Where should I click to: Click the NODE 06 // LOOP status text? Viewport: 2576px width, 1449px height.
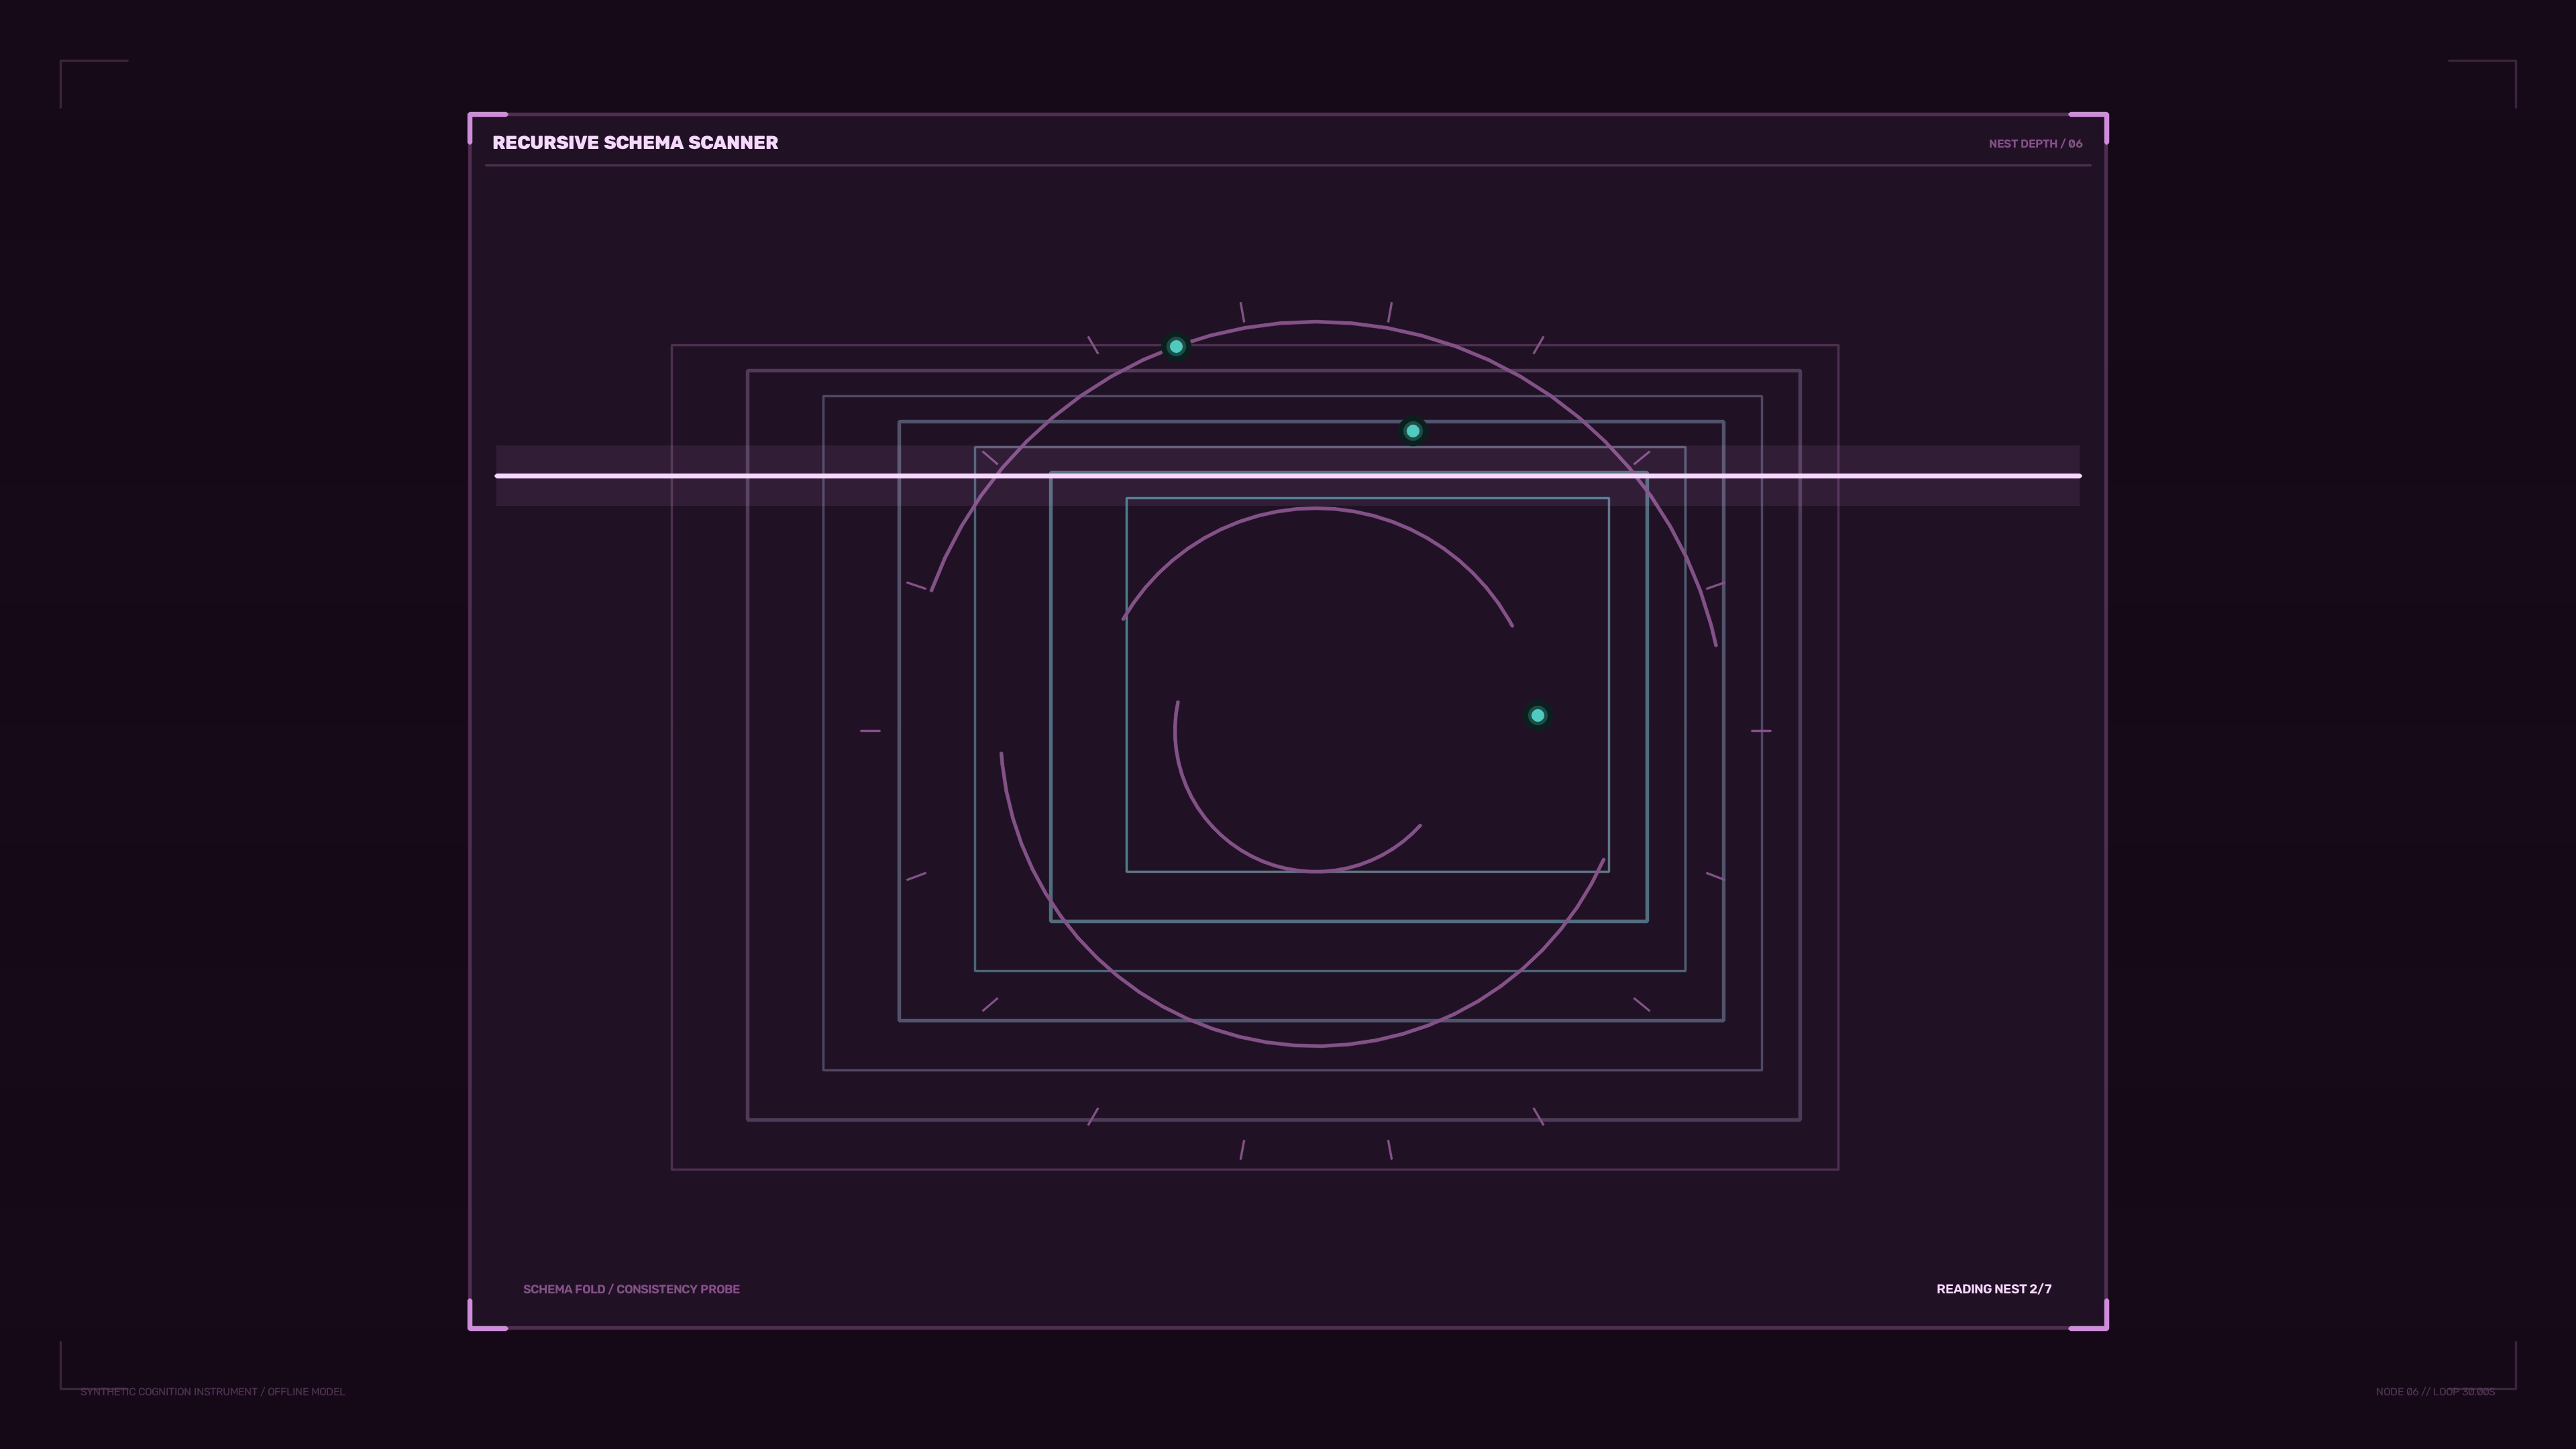click(x=2435, y=1392)
